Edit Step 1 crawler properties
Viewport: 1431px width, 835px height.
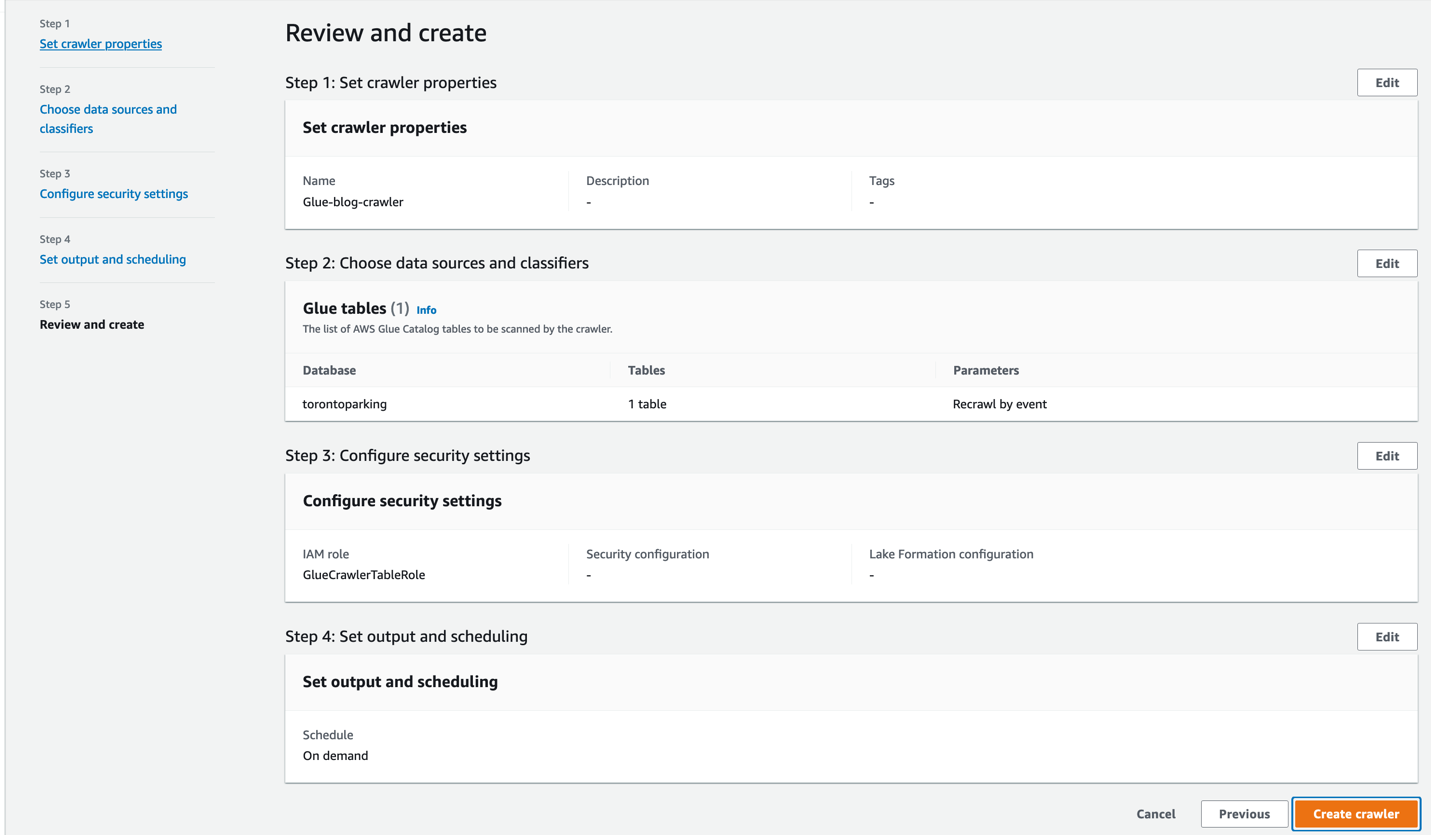click(1386, 83)
